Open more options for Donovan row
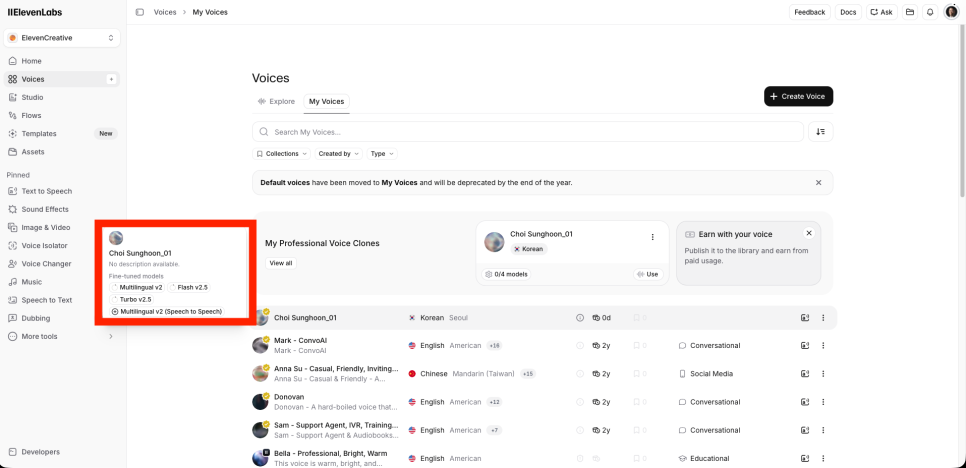The image size is (966, 468). pos(823,402)
